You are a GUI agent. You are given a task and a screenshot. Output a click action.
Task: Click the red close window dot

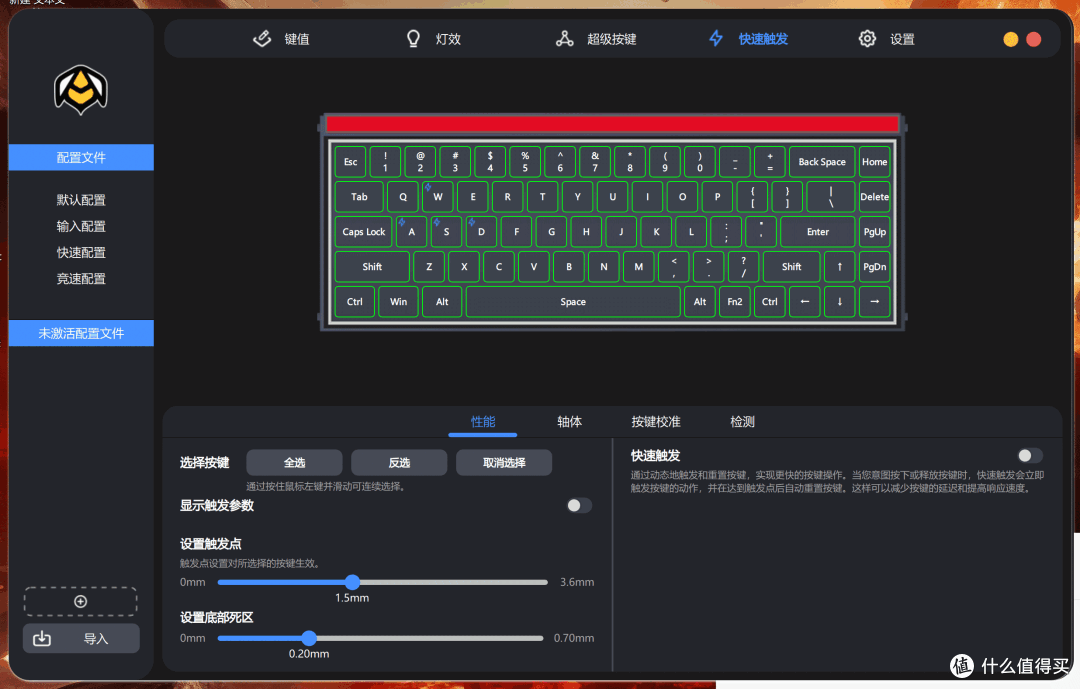pyautogui.click(x=1034, y=39)
